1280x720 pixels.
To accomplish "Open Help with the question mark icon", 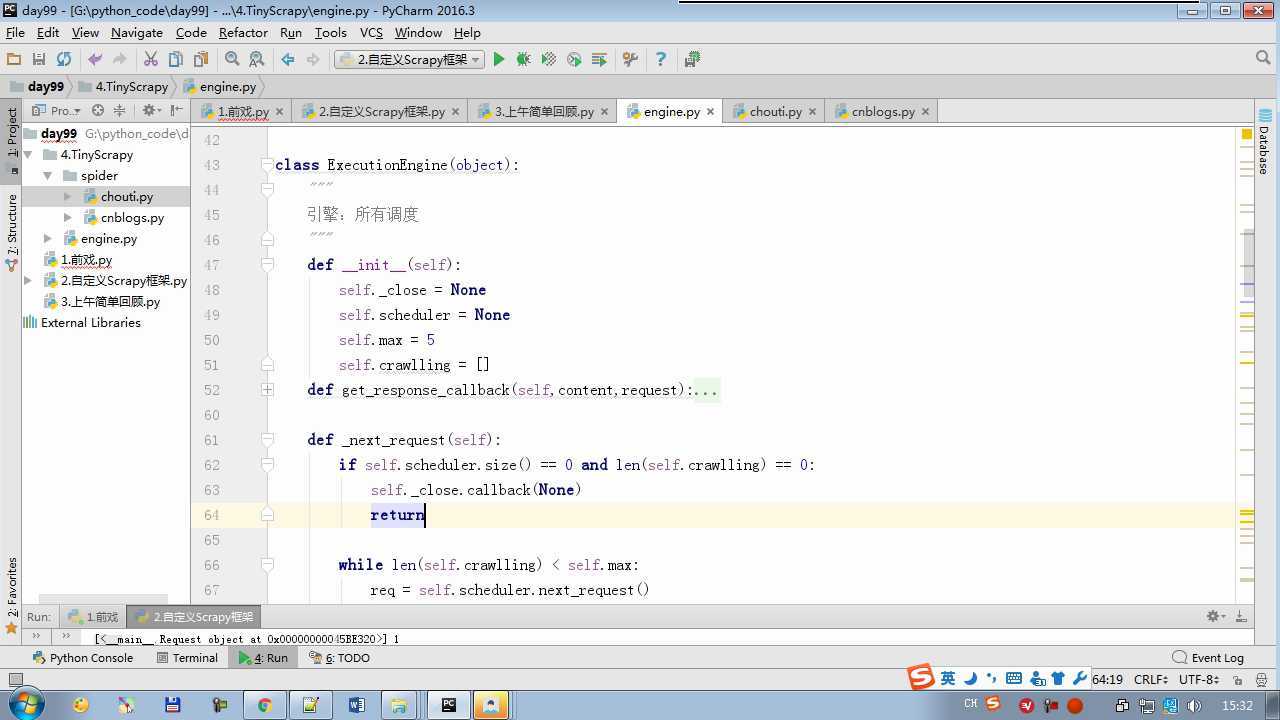I will tap(660, 60).
